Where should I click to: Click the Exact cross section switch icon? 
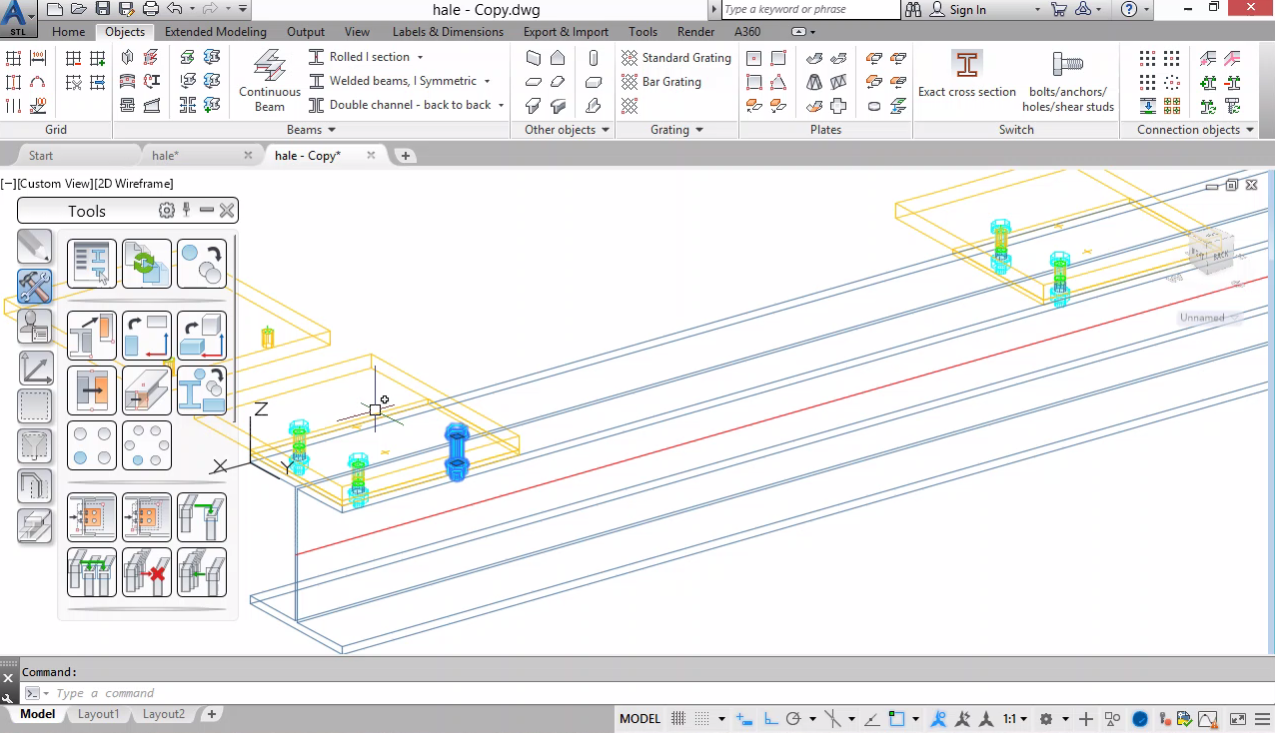pos(966,65)
